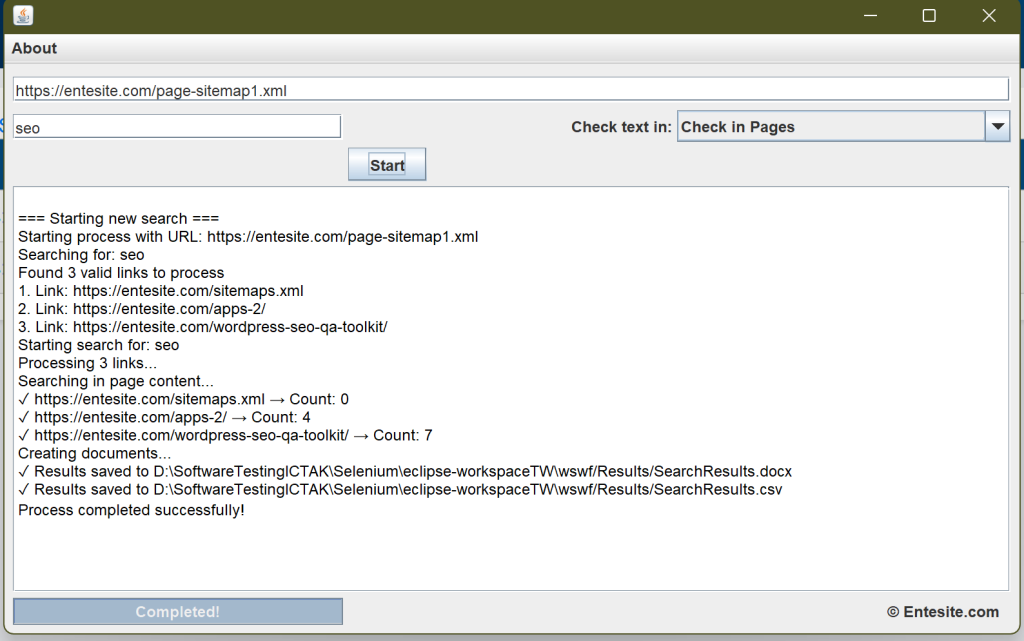
Task: Click the sitemap URL input field
Action: point(510,90)
